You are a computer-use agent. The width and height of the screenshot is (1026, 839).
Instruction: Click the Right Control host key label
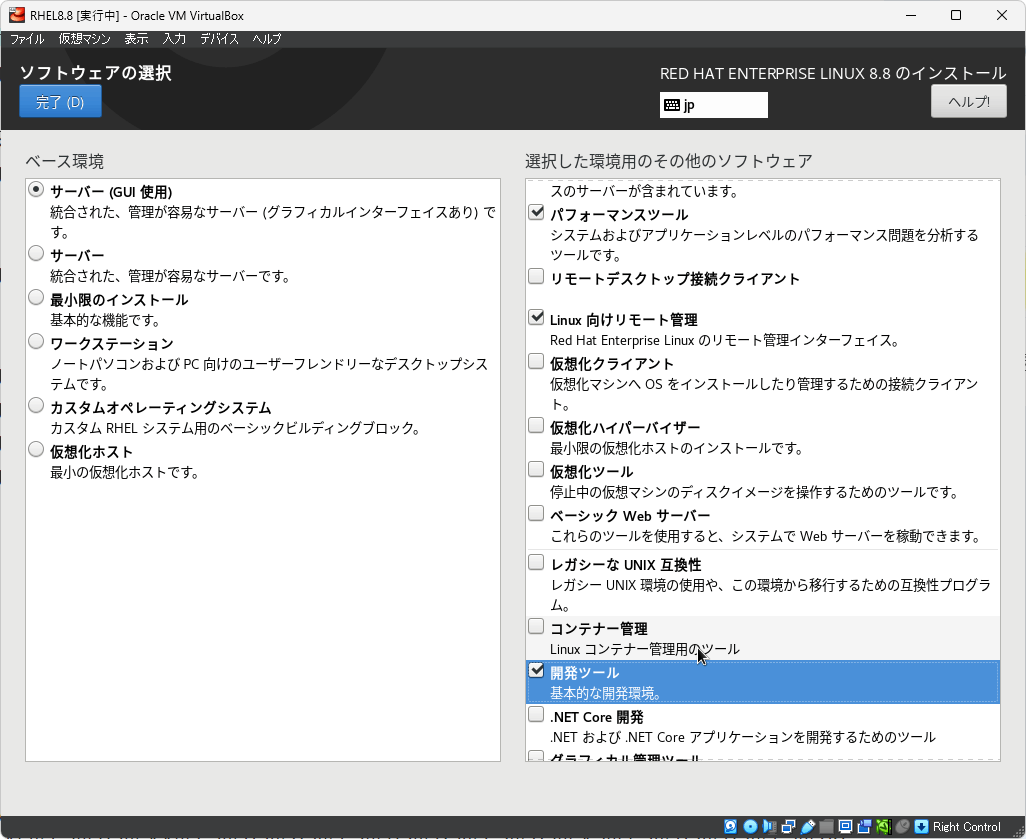[x=966, y=827]
